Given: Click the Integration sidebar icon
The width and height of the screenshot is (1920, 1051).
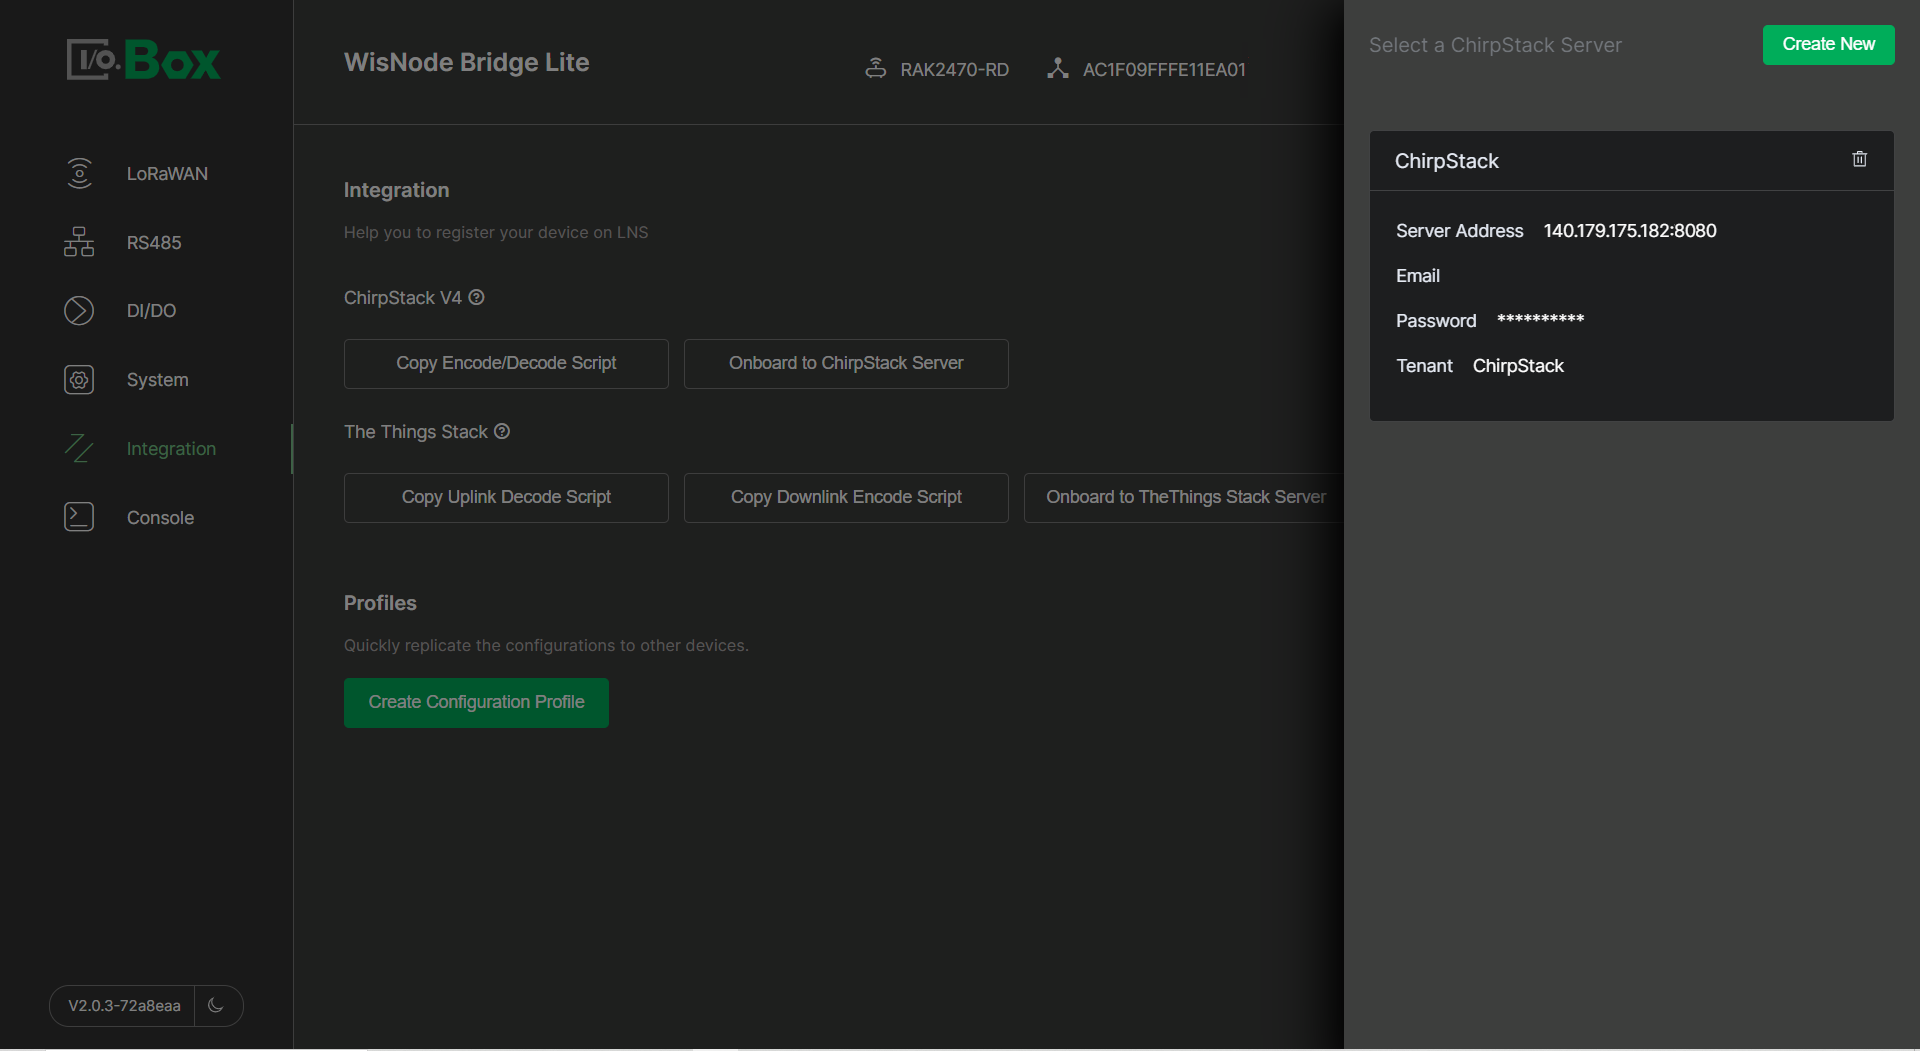Looking at the screenshot, I should click(79, 449).
